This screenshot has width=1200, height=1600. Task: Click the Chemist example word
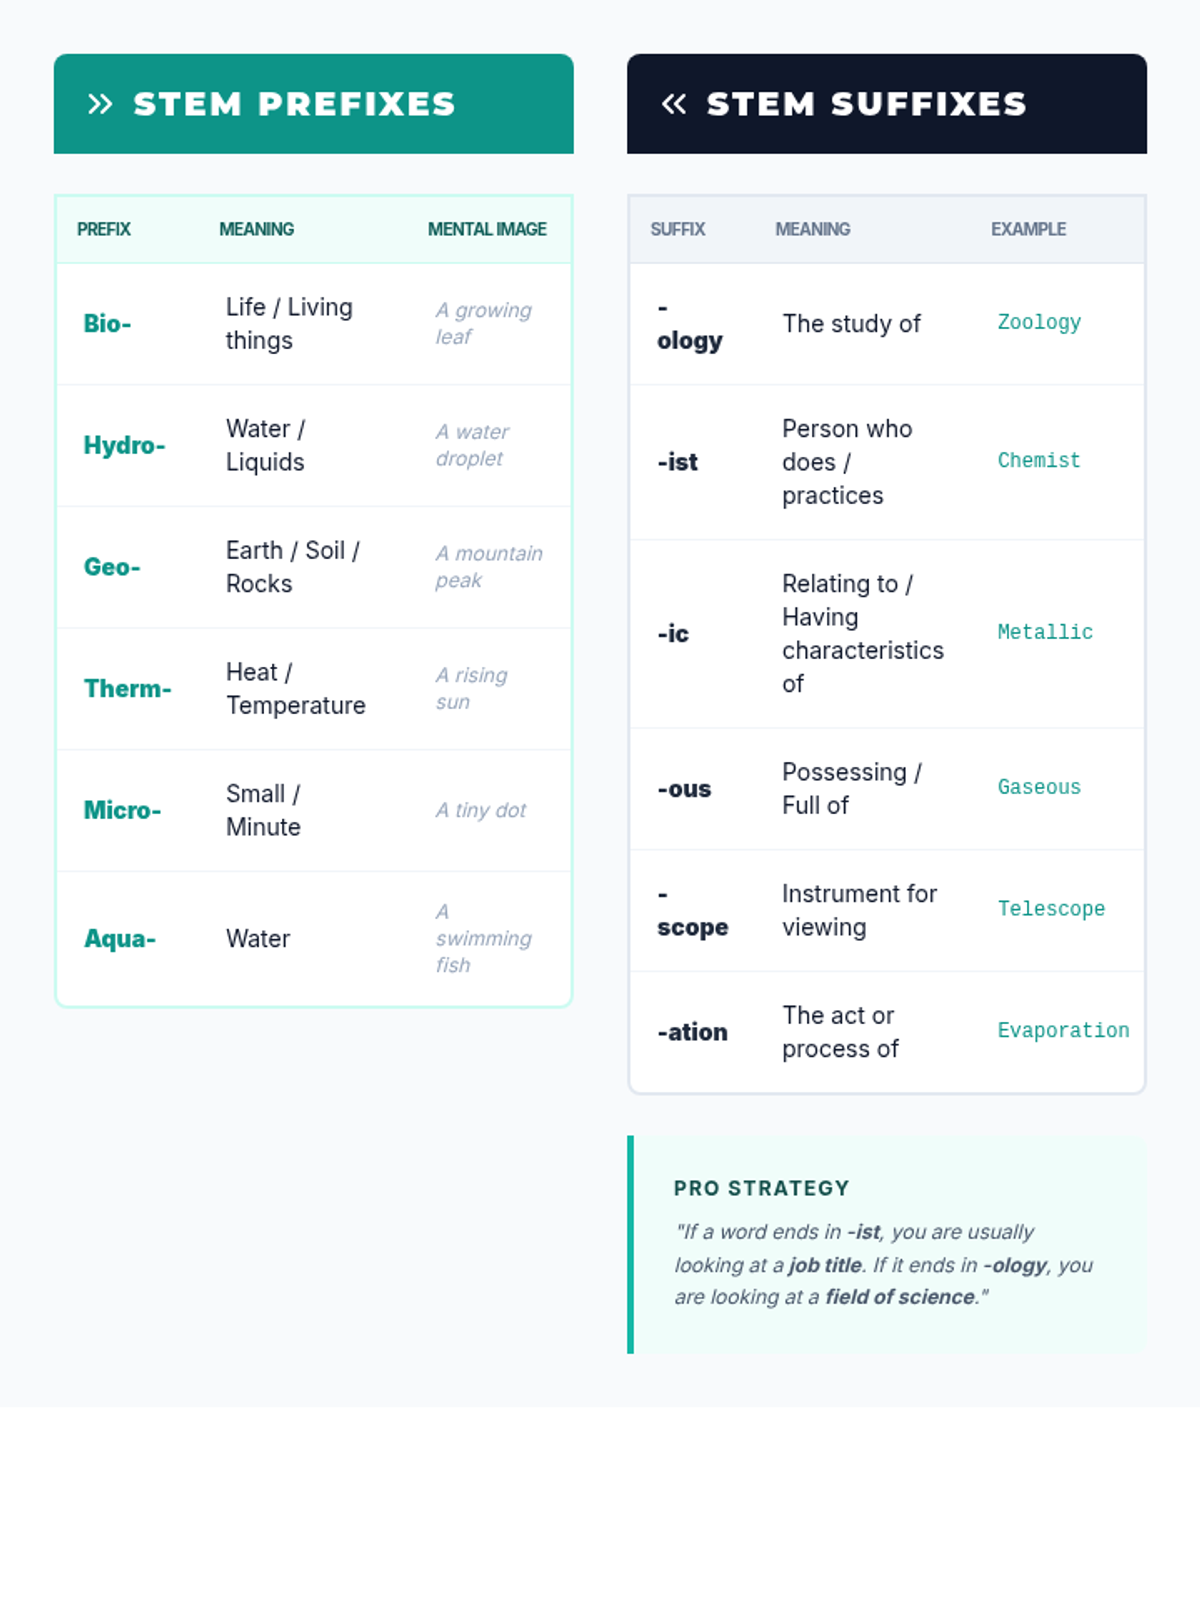coord(1039,460)
